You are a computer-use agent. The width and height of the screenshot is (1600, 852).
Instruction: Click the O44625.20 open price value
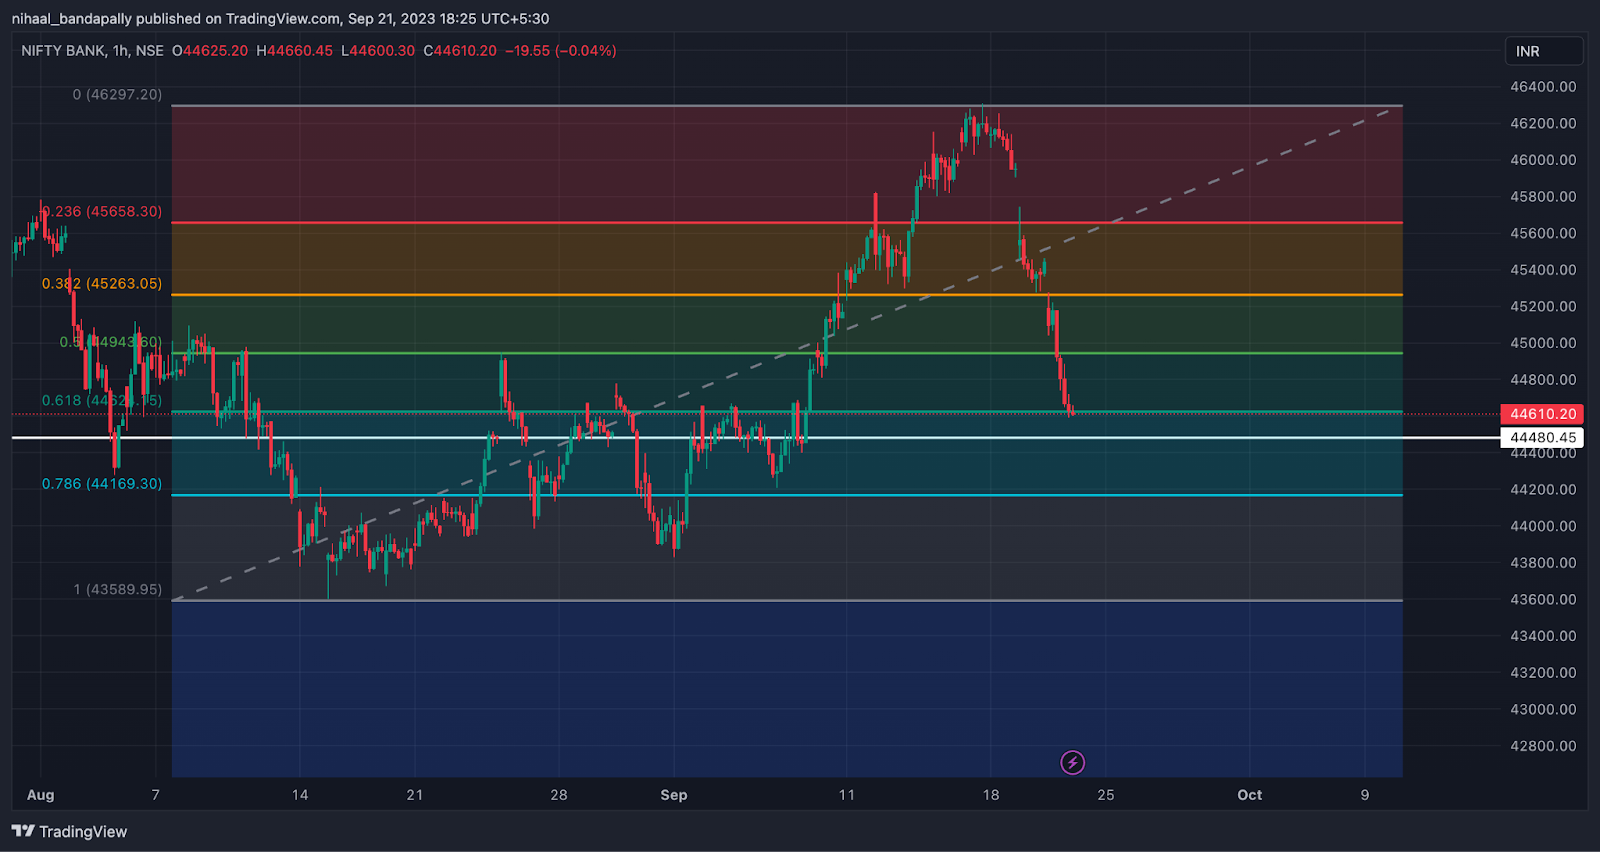coord(210,51)
